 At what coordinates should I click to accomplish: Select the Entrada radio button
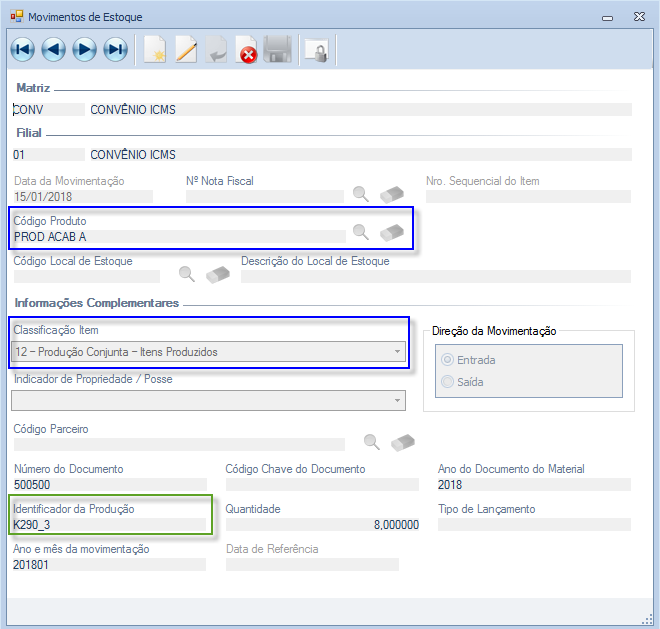447,360
